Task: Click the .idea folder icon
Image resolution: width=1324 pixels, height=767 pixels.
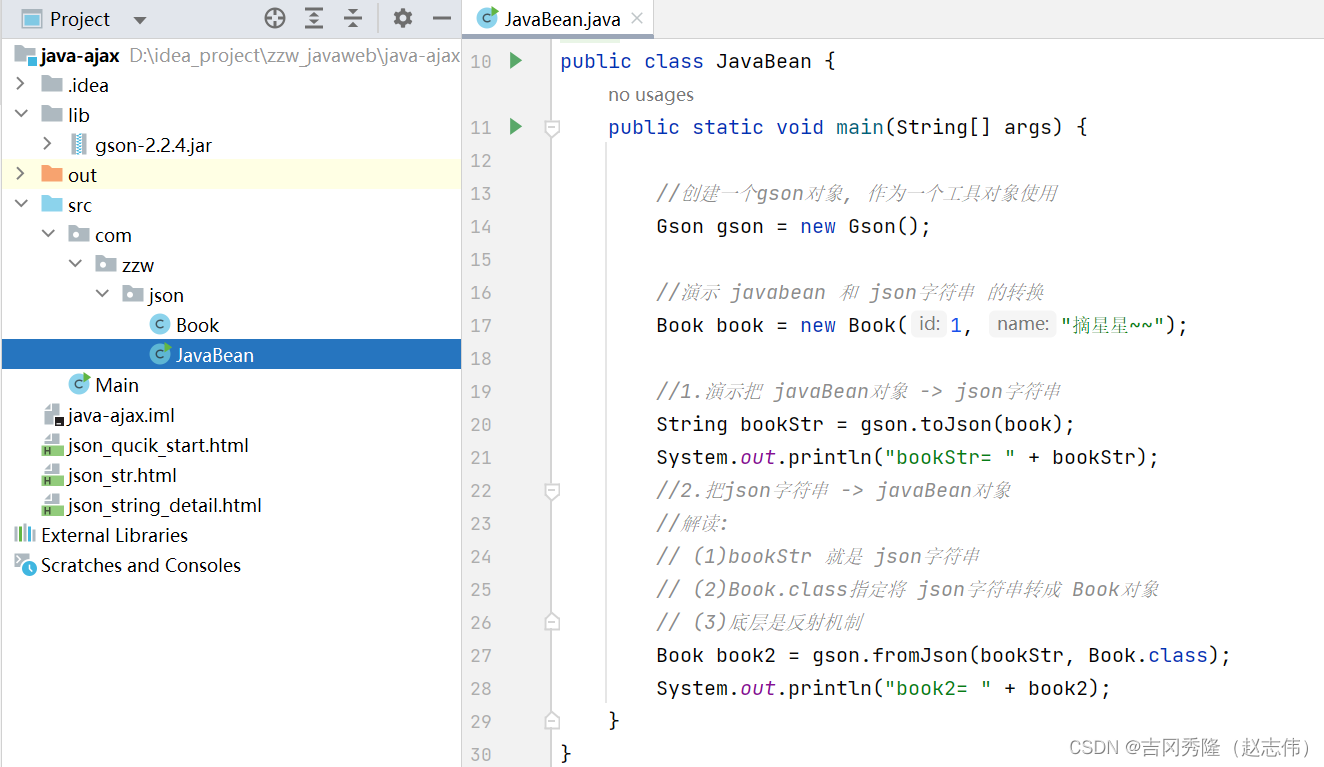Action: (x=52, y=85)
